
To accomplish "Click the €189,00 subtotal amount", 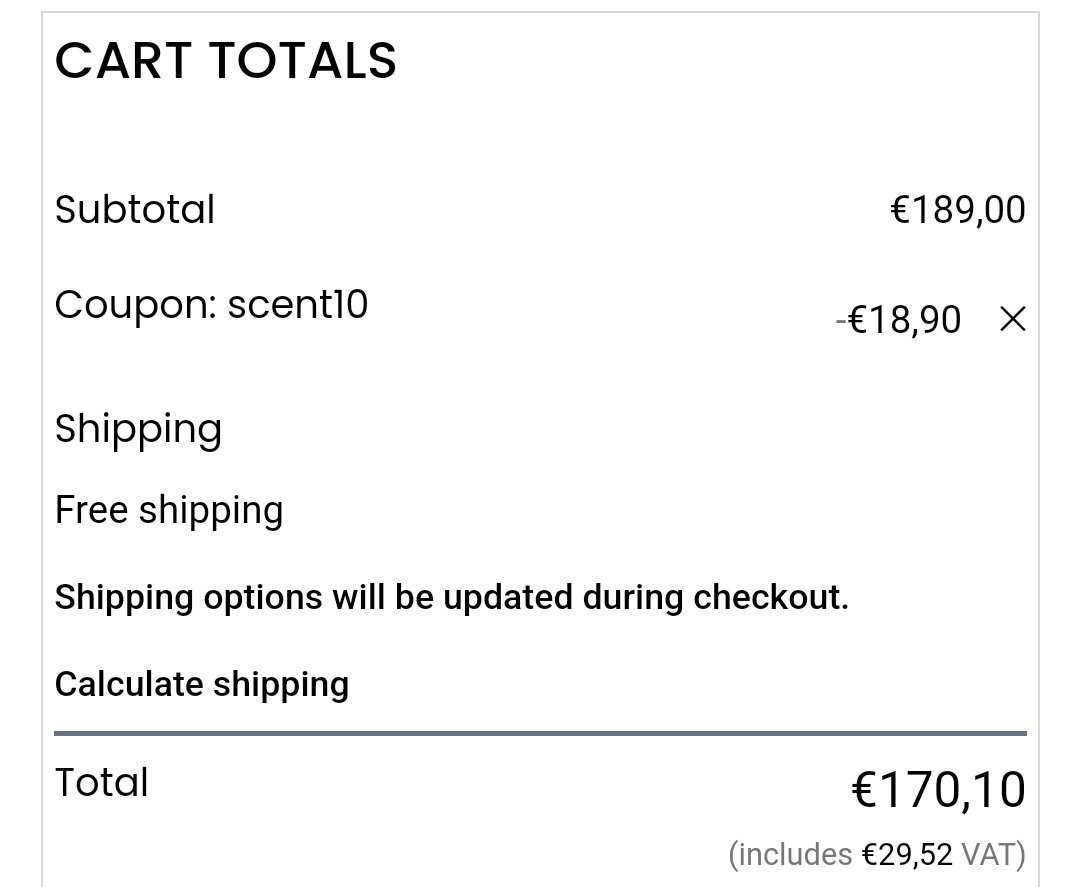I will coord(957,210).
